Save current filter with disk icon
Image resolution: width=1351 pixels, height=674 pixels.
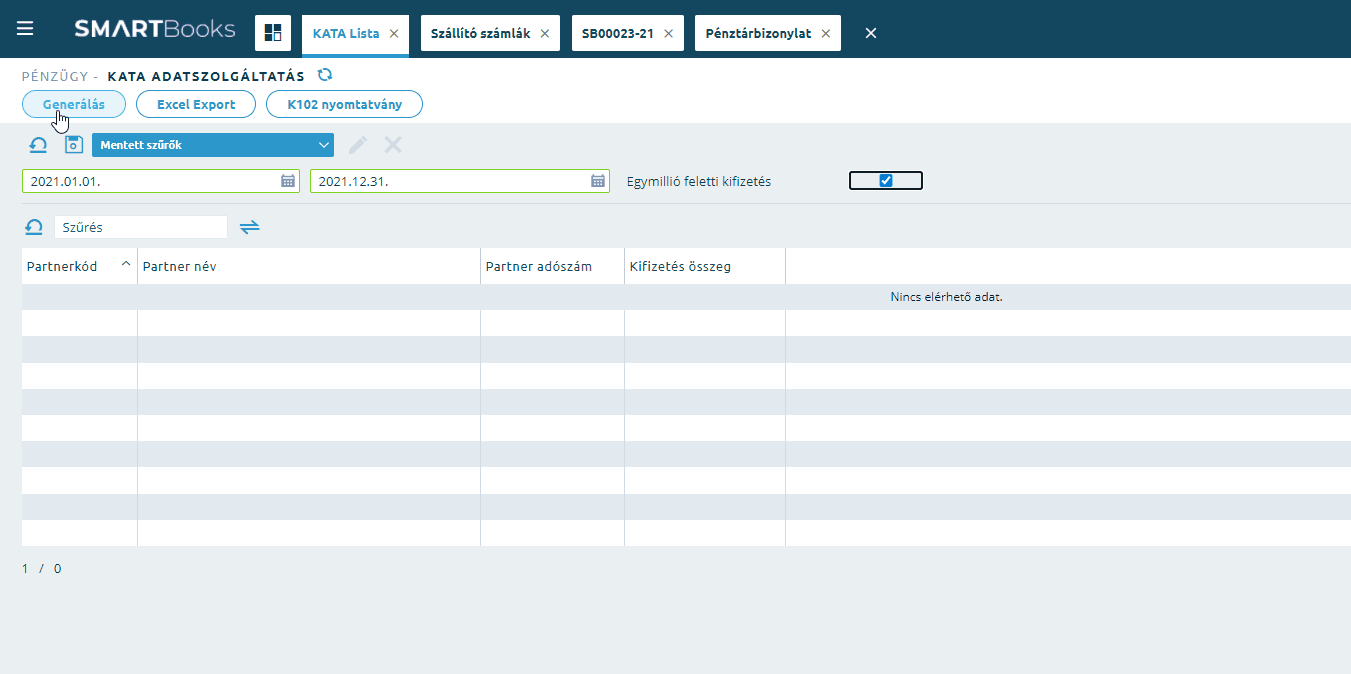tap(73, 145)
